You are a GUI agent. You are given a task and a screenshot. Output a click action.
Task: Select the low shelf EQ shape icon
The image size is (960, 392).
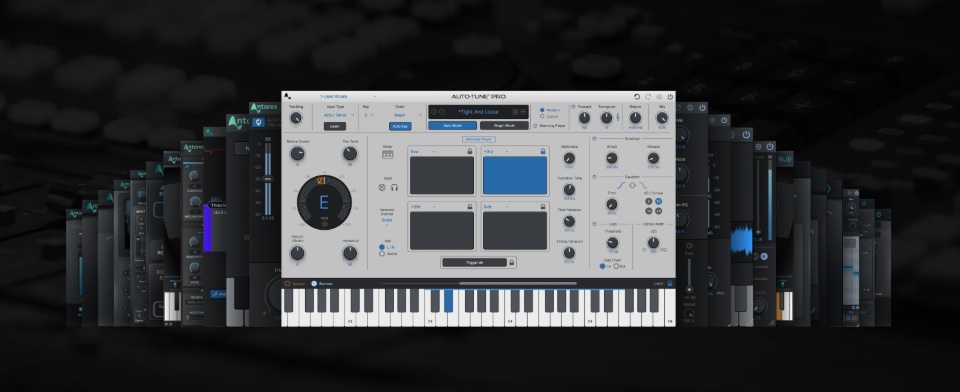(621, 185)
